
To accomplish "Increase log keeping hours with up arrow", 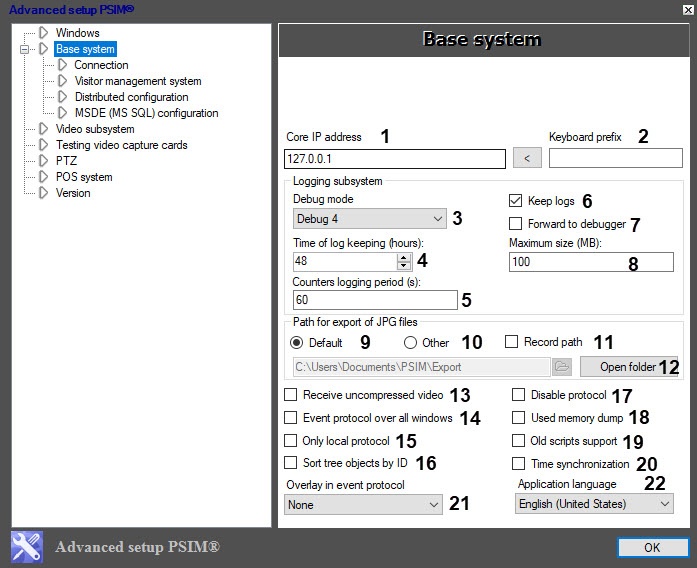I will point(404,258).
